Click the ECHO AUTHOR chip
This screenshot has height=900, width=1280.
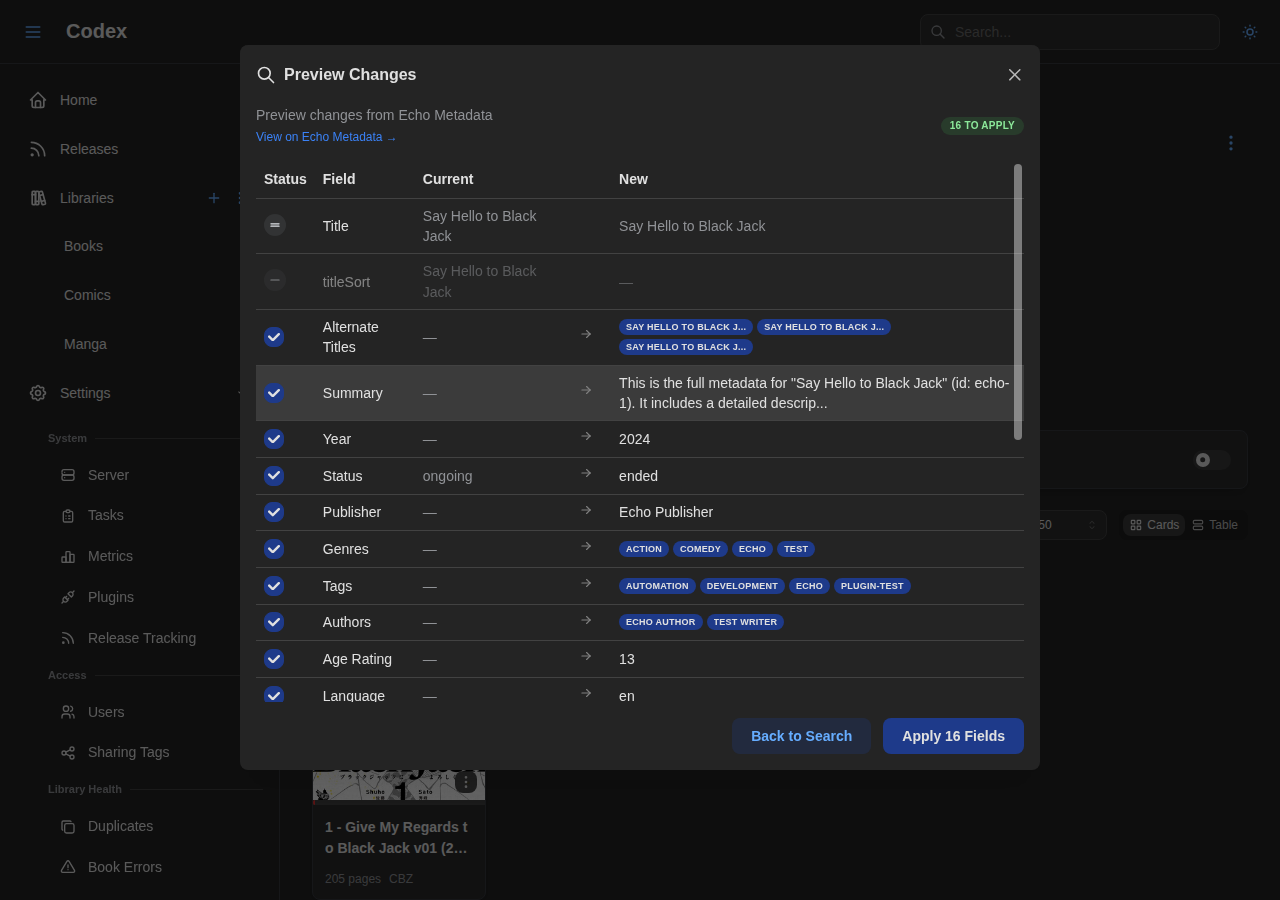(660, 622)
